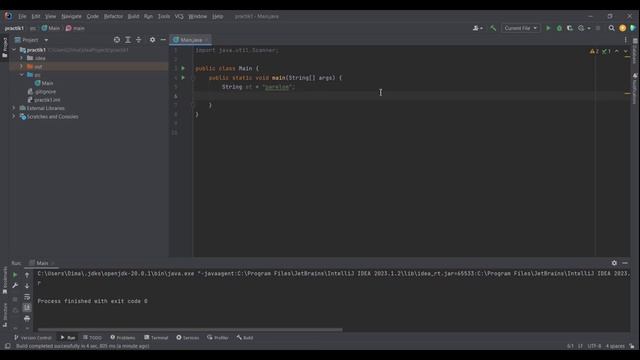Click the practik1 breadcrumb in navigation bar
640x360 pixels.
(x=14, y=28)
